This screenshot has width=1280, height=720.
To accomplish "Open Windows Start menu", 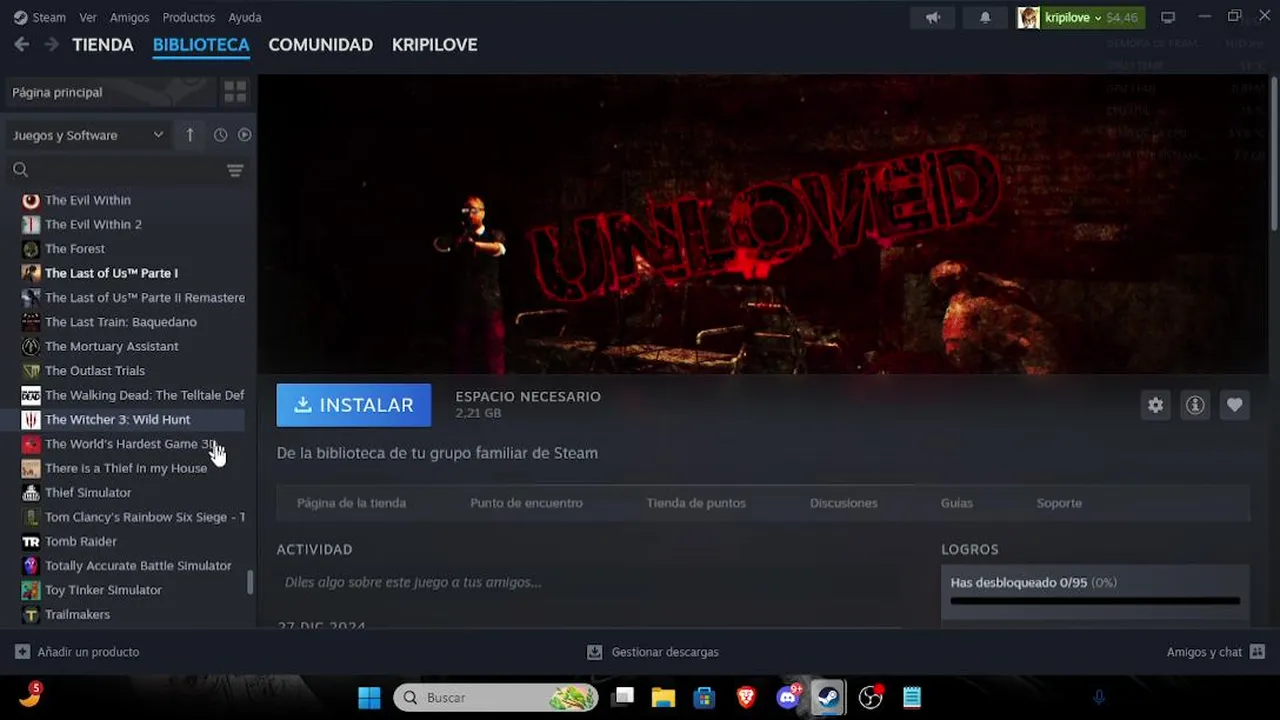I will (369, 697).
